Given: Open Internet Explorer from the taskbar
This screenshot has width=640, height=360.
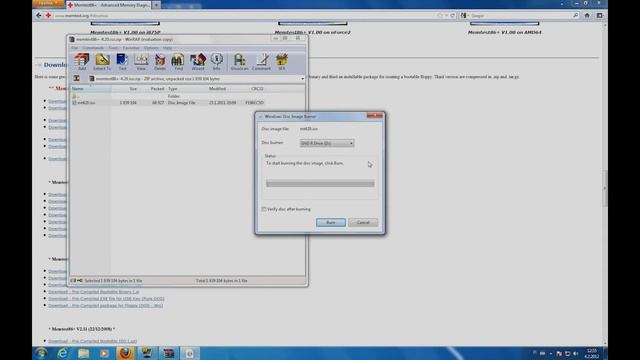Looking at the screenshot, I should pos(62,353).
